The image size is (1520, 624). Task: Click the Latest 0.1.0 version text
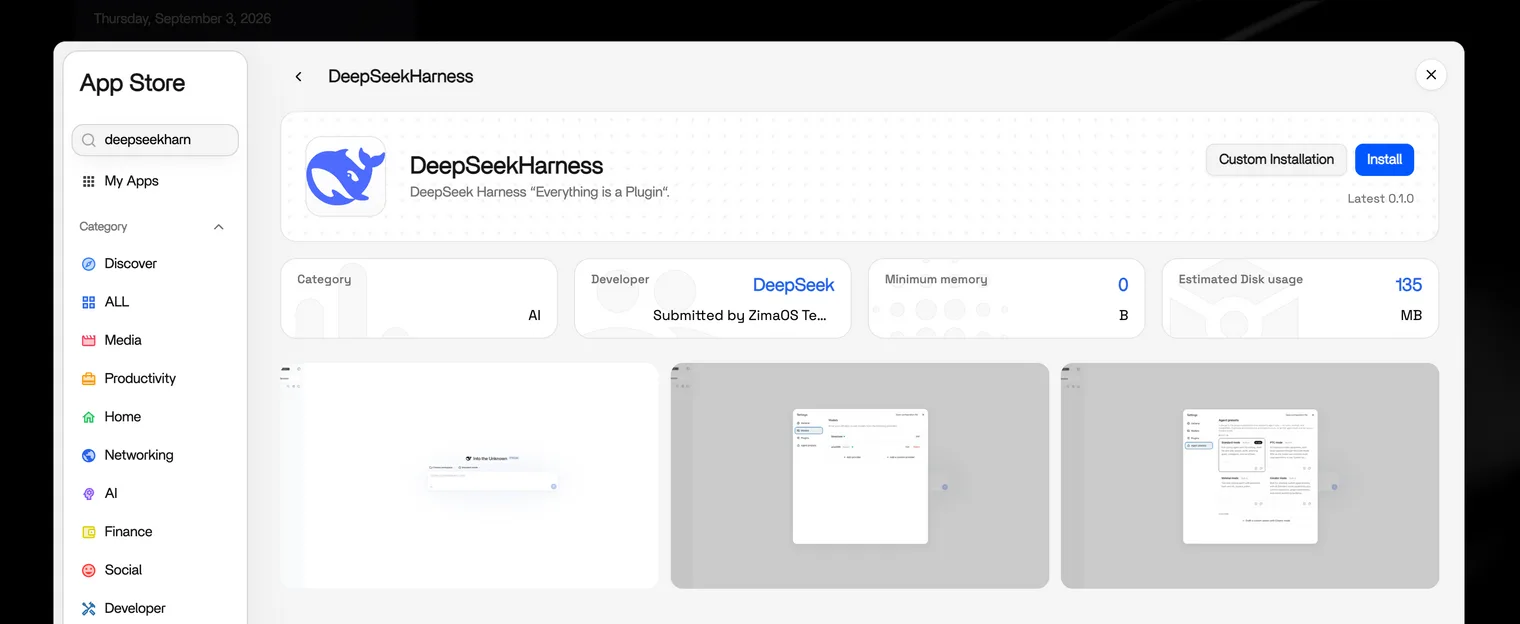[1380, 199]
